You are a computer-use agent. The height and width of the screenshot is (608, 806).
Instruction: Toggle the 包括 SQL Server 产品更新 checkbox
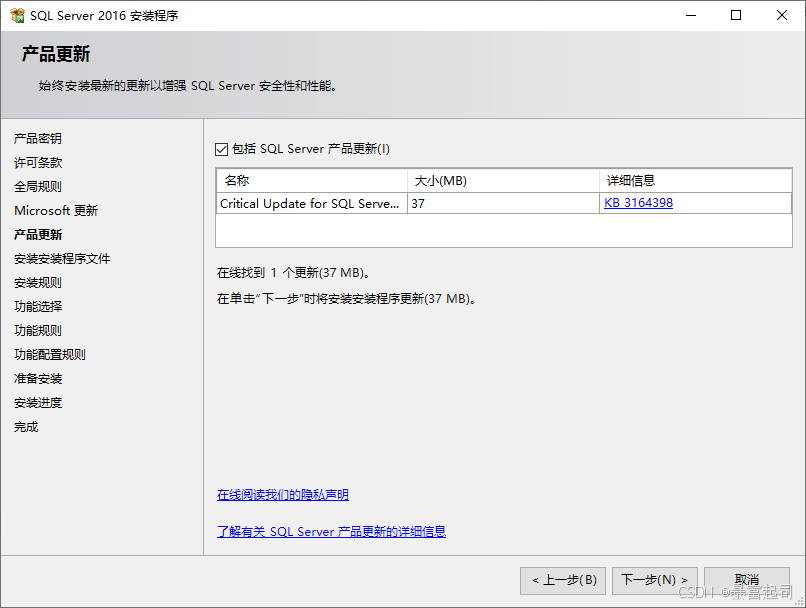[x=222, y=149]
